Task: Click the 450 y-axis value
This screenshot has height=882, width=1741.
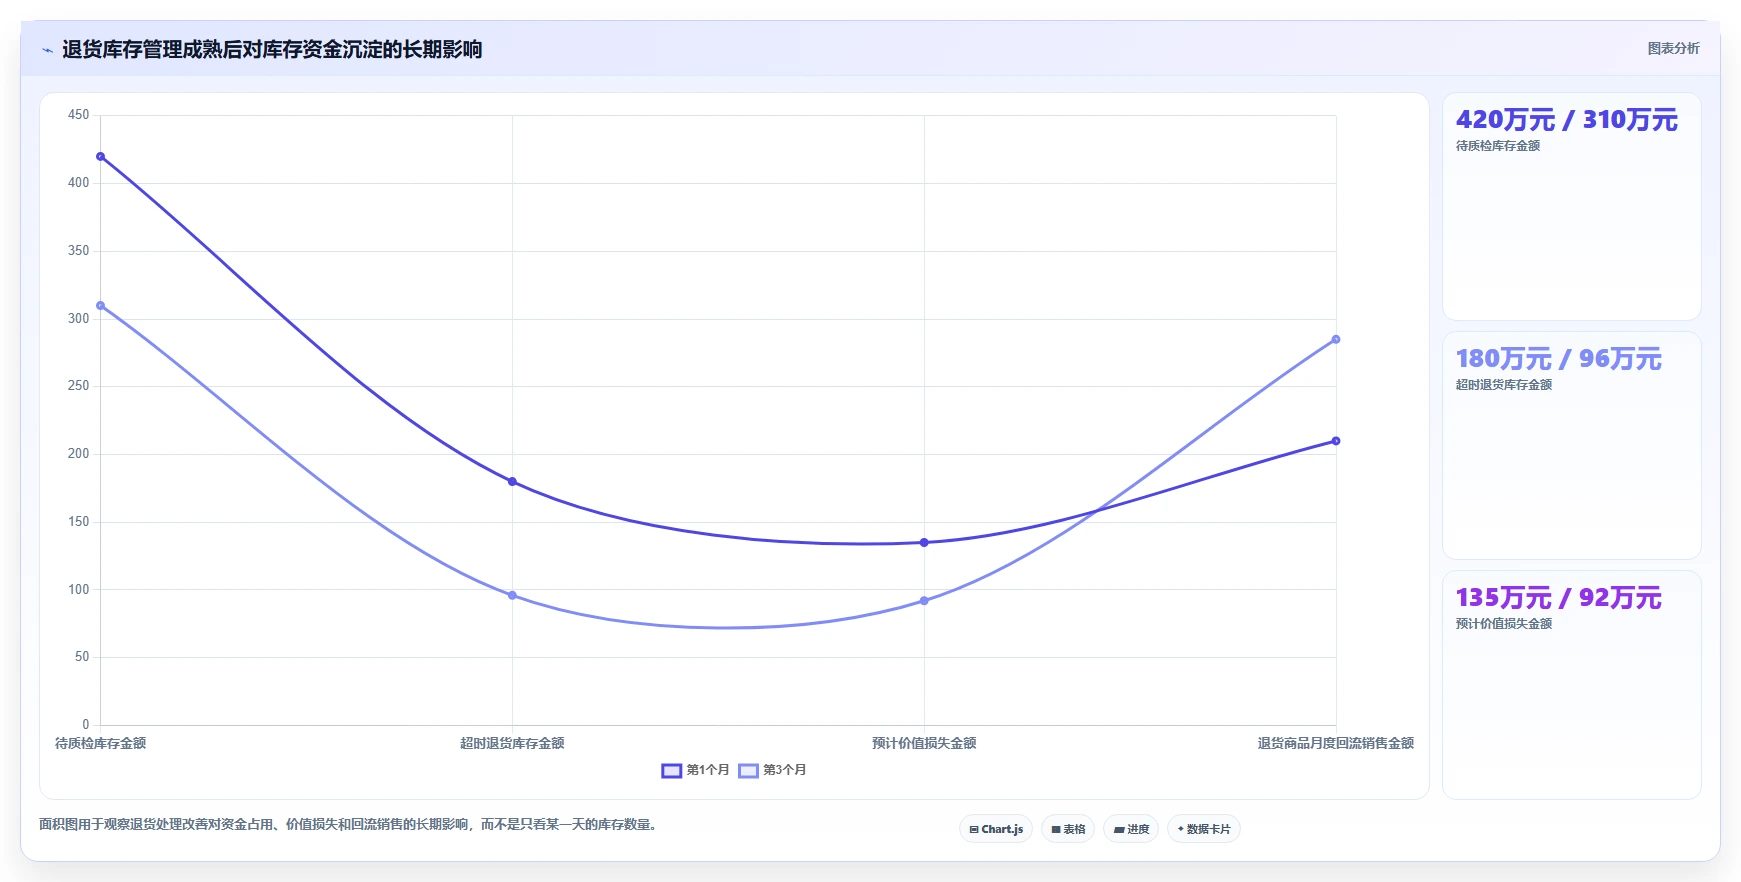Action: (x=78, y=115)
